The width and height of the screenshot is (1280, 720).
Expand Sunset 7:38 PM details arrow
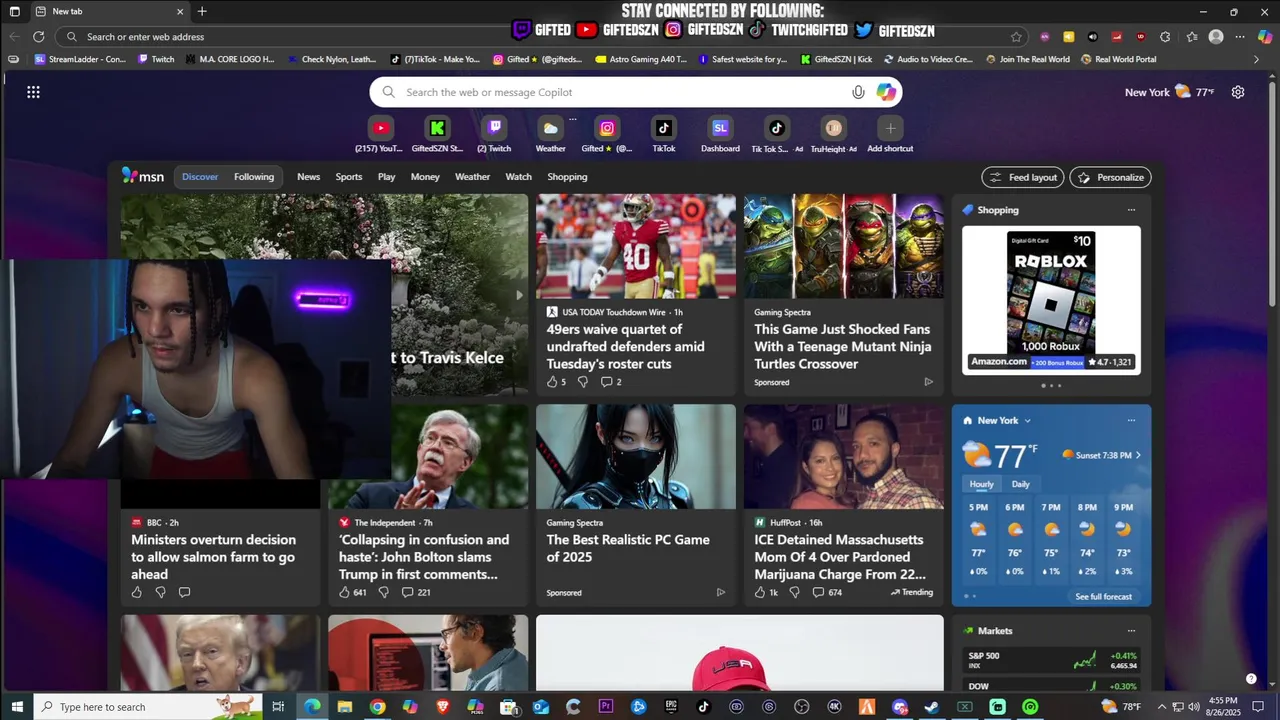coord(1138,455)
